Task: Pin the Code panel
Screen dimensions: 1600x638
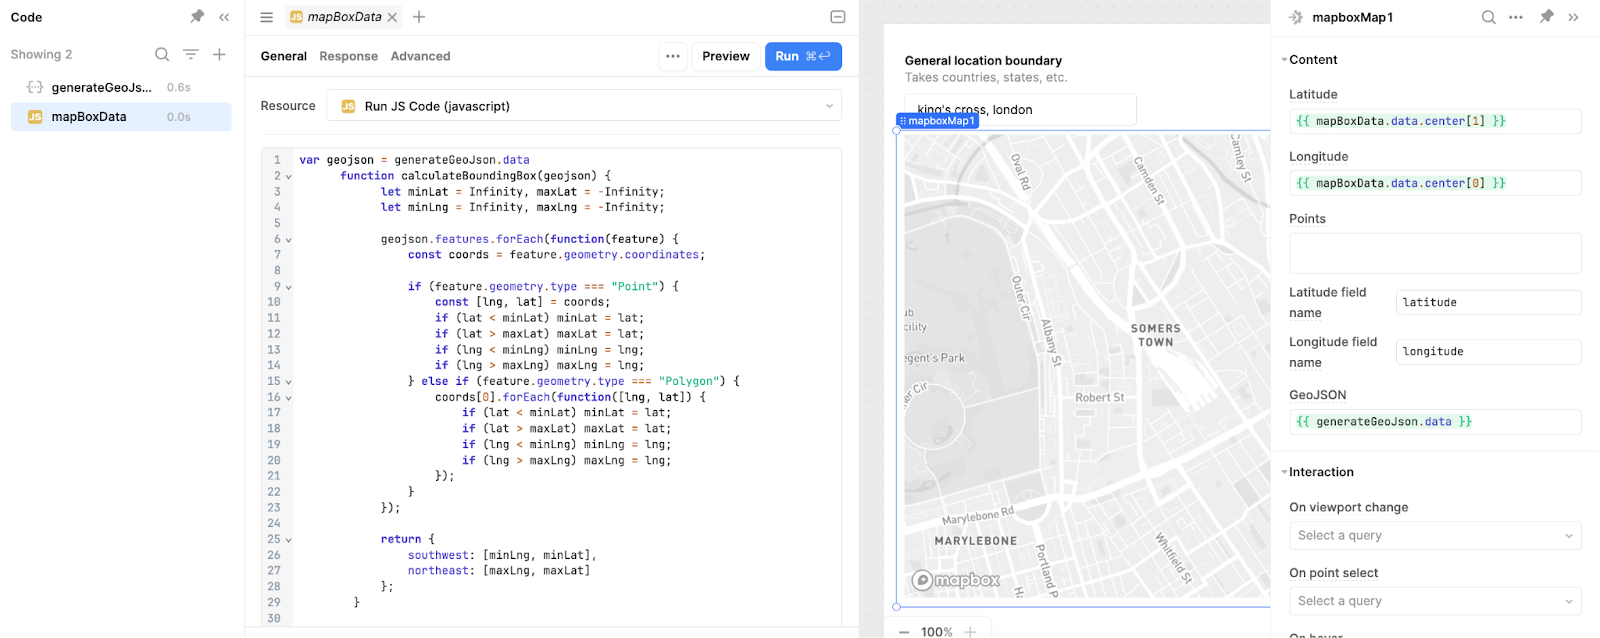Action: tap(197, 17)
